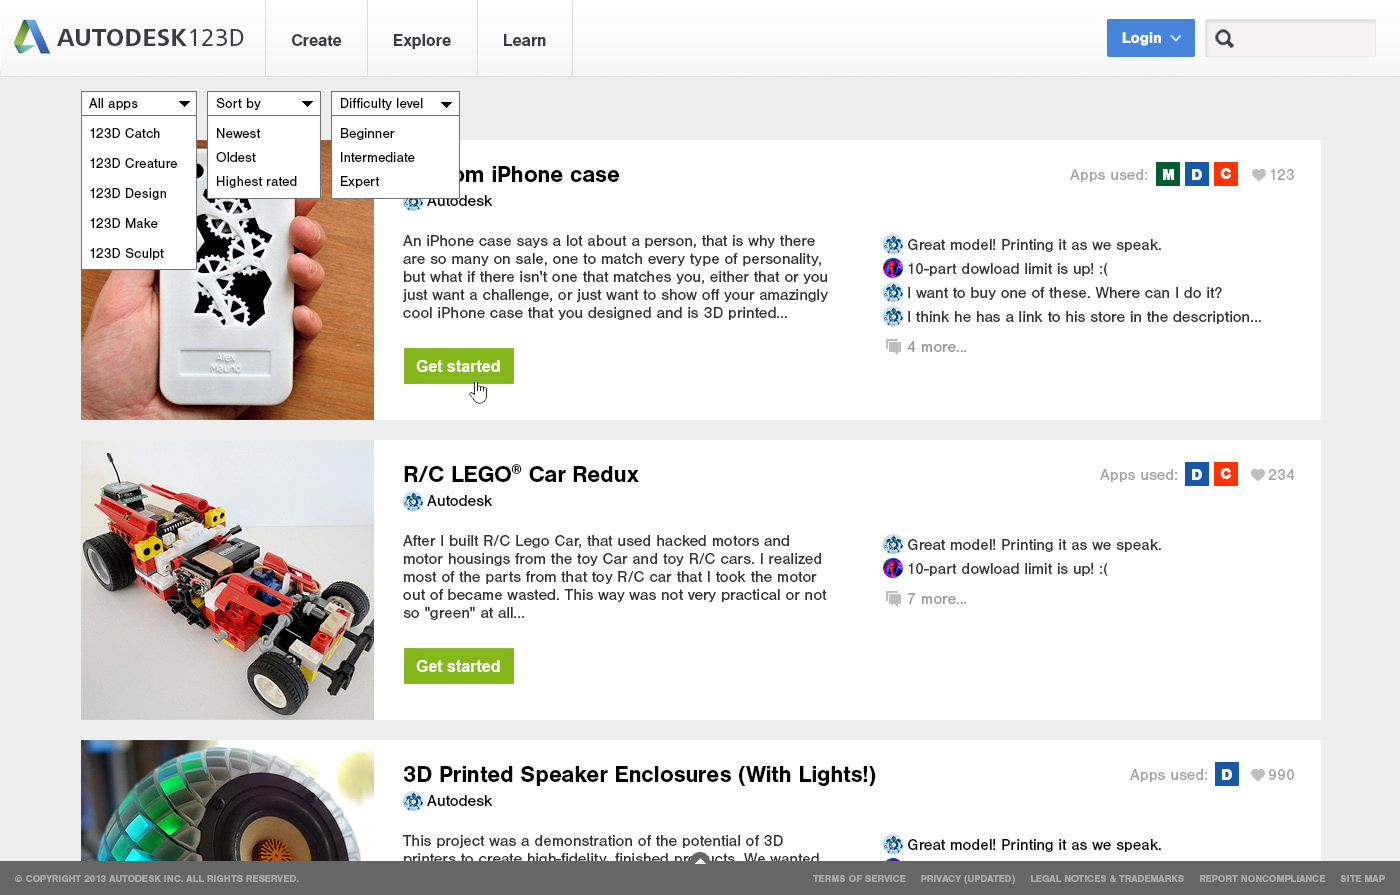Click 'iPhone case' project title text
Image resolution: width=1400 pixels, height=895 pixels.
555,174
